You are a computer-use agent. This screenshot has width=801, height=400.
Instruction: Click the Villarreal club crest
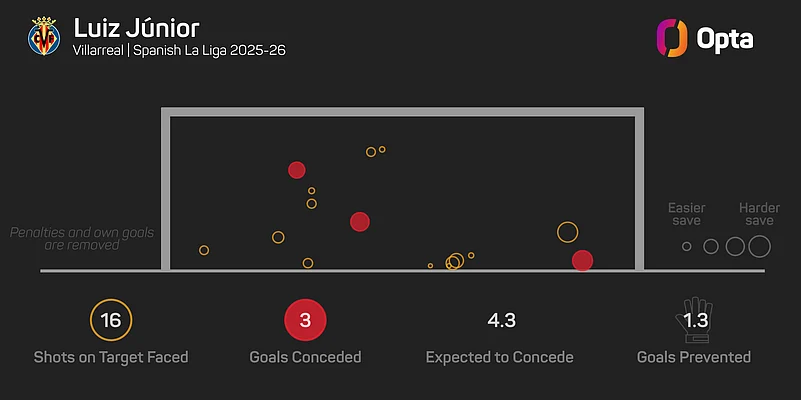point(44,37)
